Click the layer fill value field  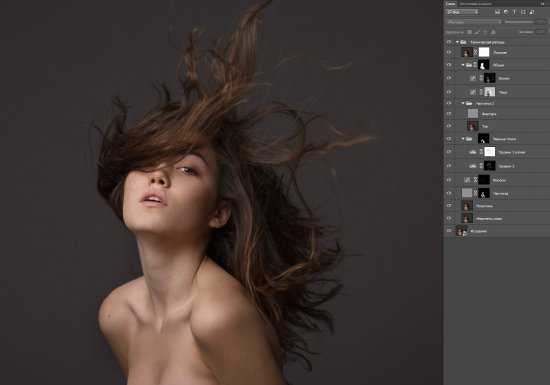[x=541, y=32]
